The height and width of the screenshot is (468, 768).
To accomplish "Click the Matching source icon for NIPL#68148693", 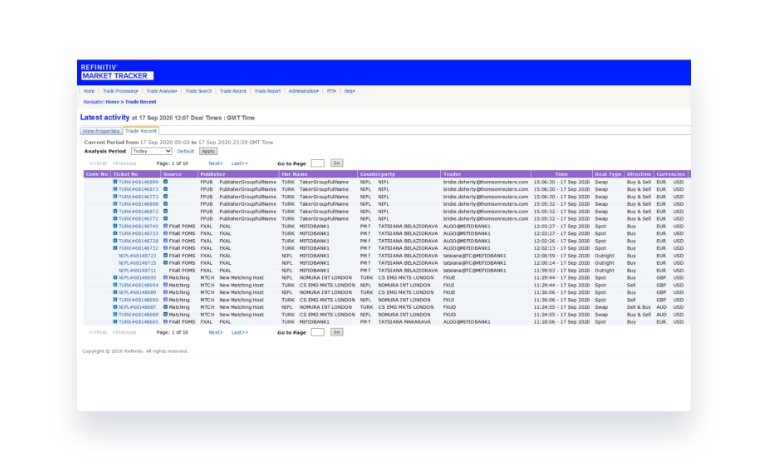I will click(x=166, y=277).
